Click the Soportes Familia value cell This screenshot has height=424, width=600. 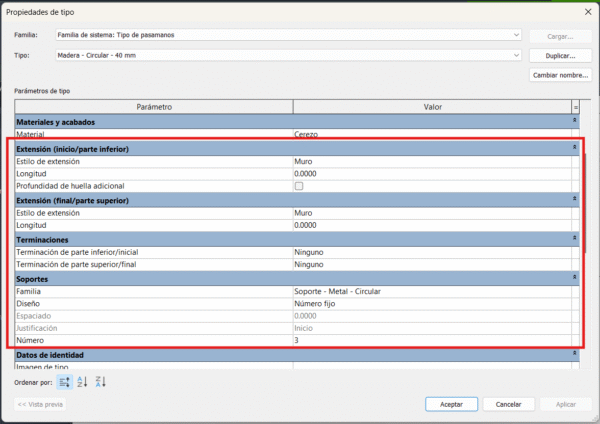pyautogui.click(x=430, y=291)
